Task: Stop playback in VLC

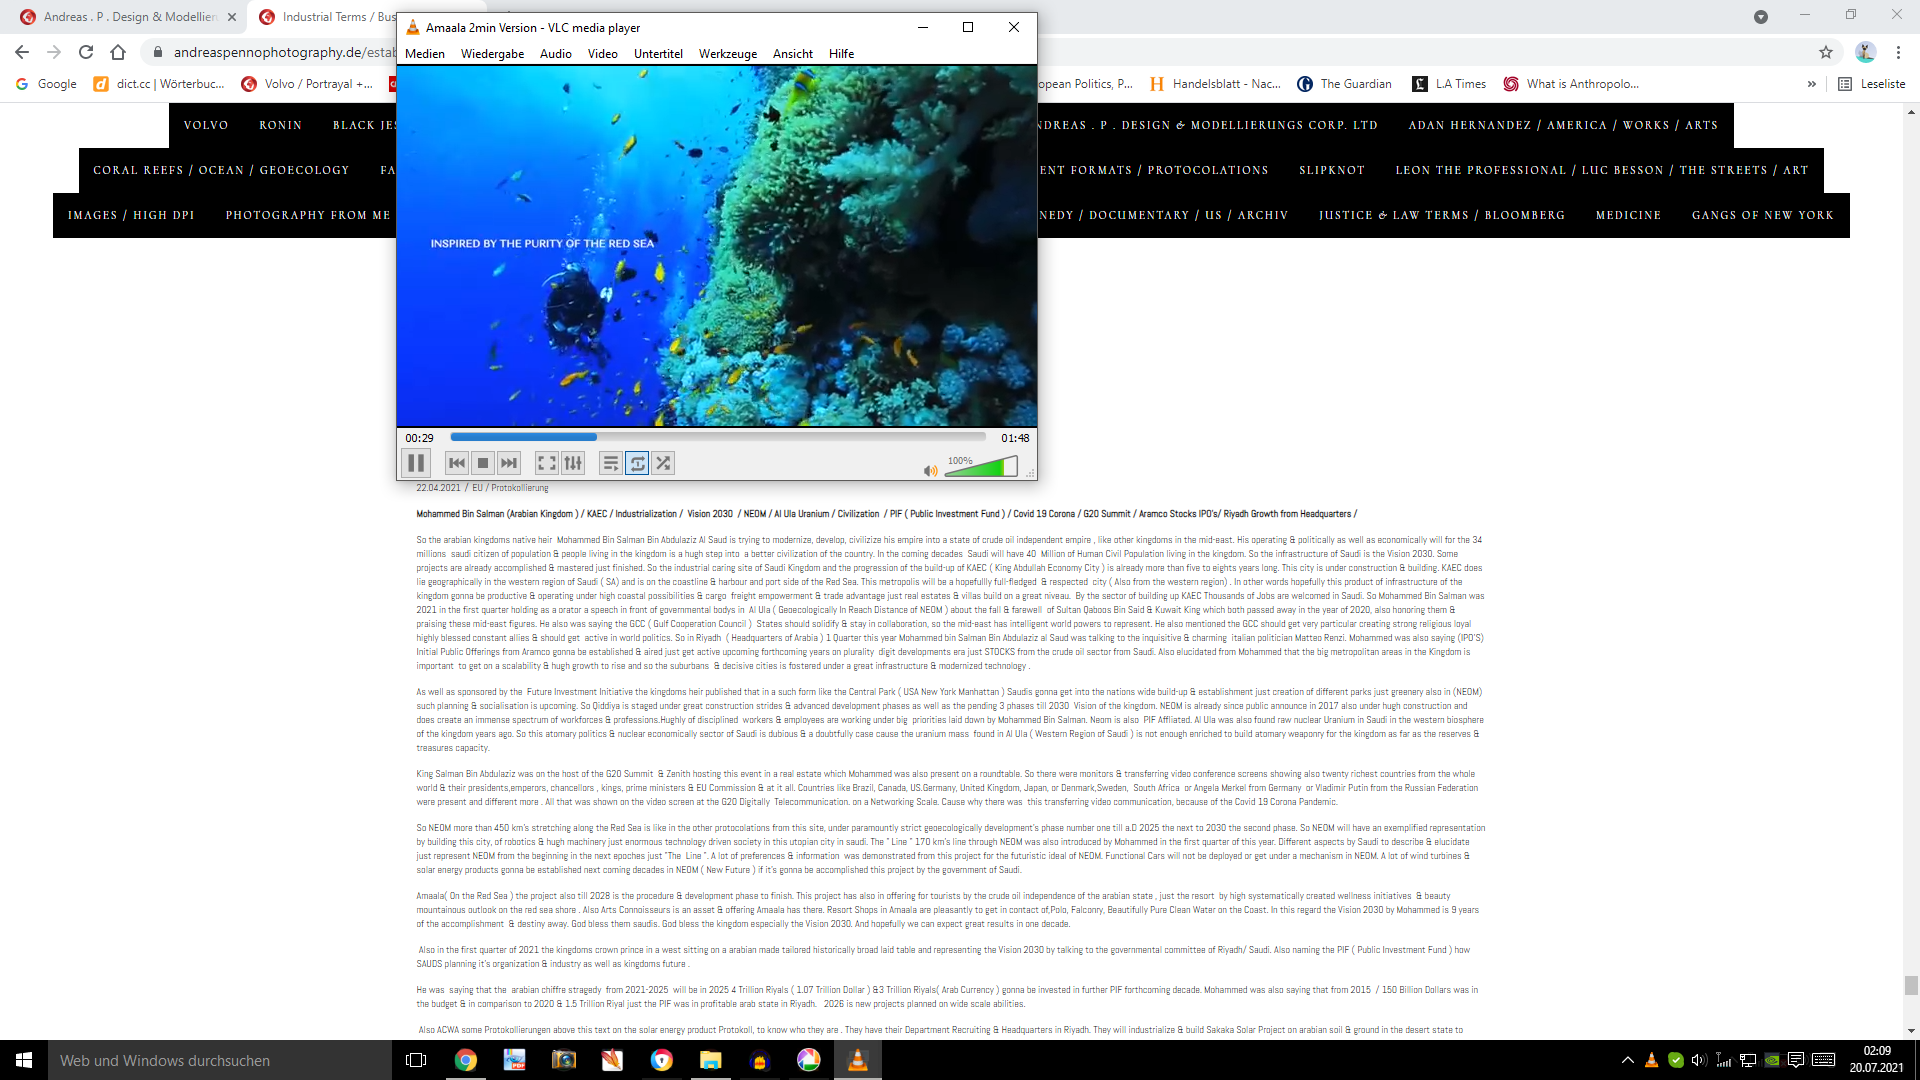Action: click(x=483, y=463)
